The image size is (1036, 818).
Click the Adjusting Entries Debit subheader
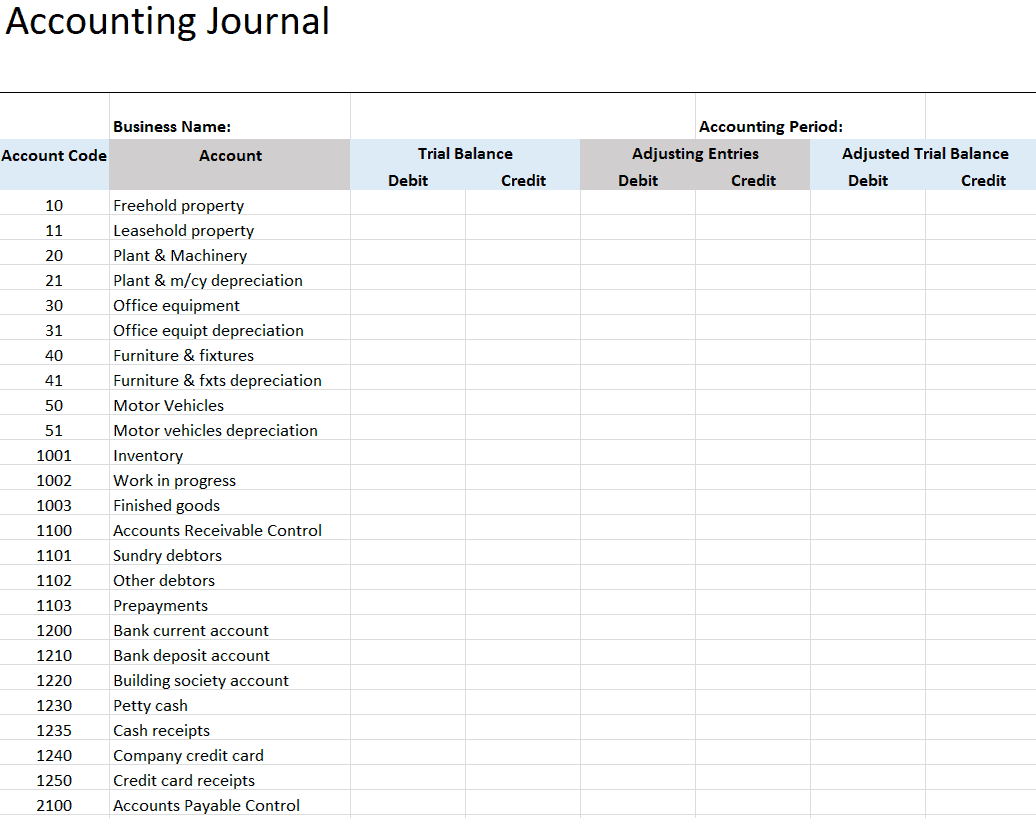click(x=638, y=180)
